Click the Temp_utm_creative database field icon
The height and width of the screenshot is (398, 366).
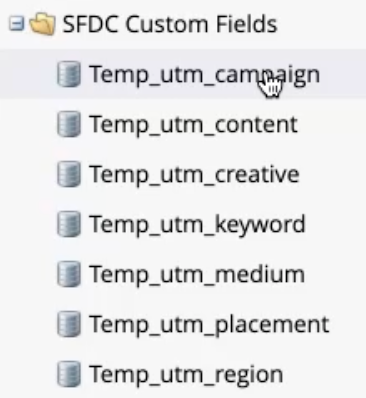[x=69, y=174]
